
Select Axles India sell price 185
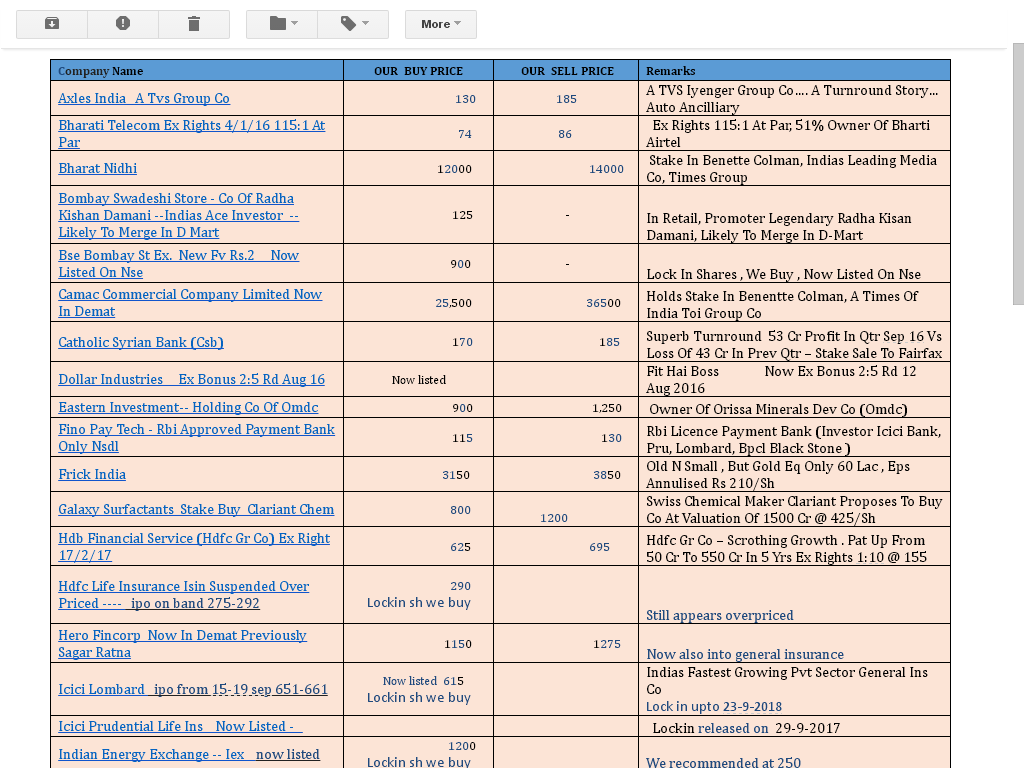[566, 99]
